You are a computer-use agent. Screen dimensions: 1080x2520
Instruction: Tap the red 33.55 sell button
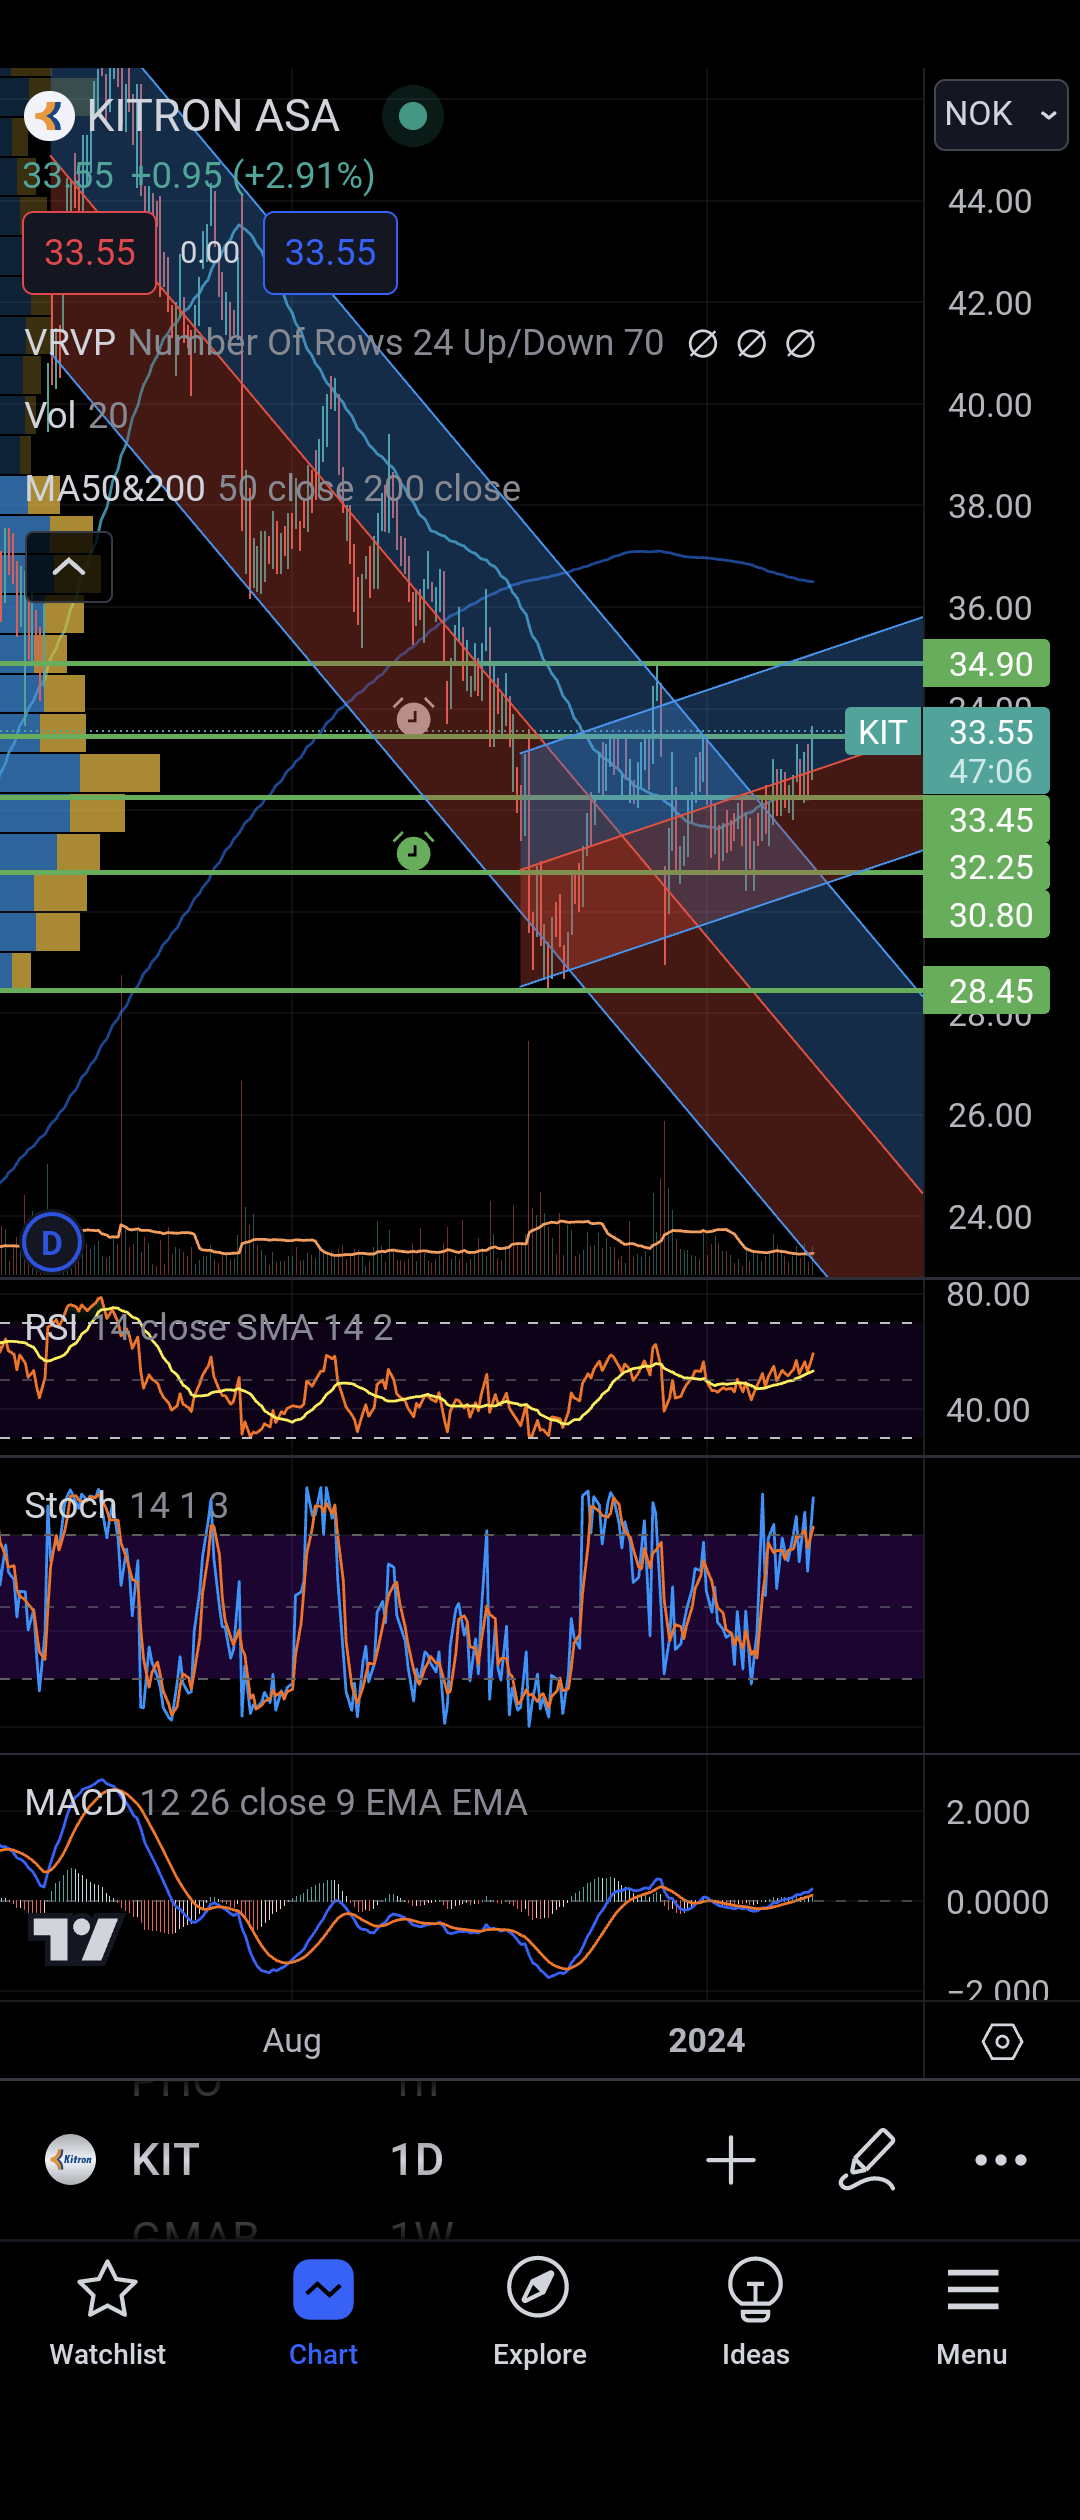(89, 253)
